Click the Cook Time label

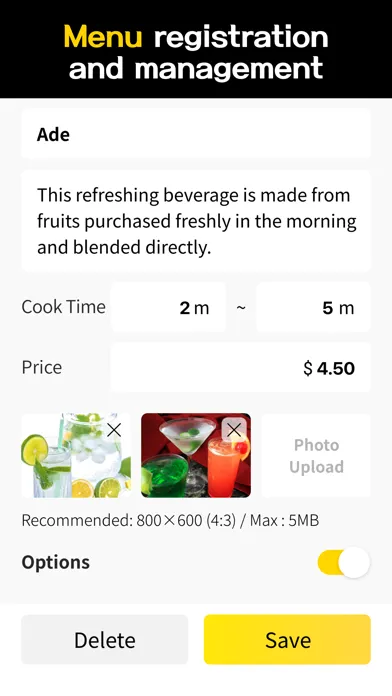[63, 307]
